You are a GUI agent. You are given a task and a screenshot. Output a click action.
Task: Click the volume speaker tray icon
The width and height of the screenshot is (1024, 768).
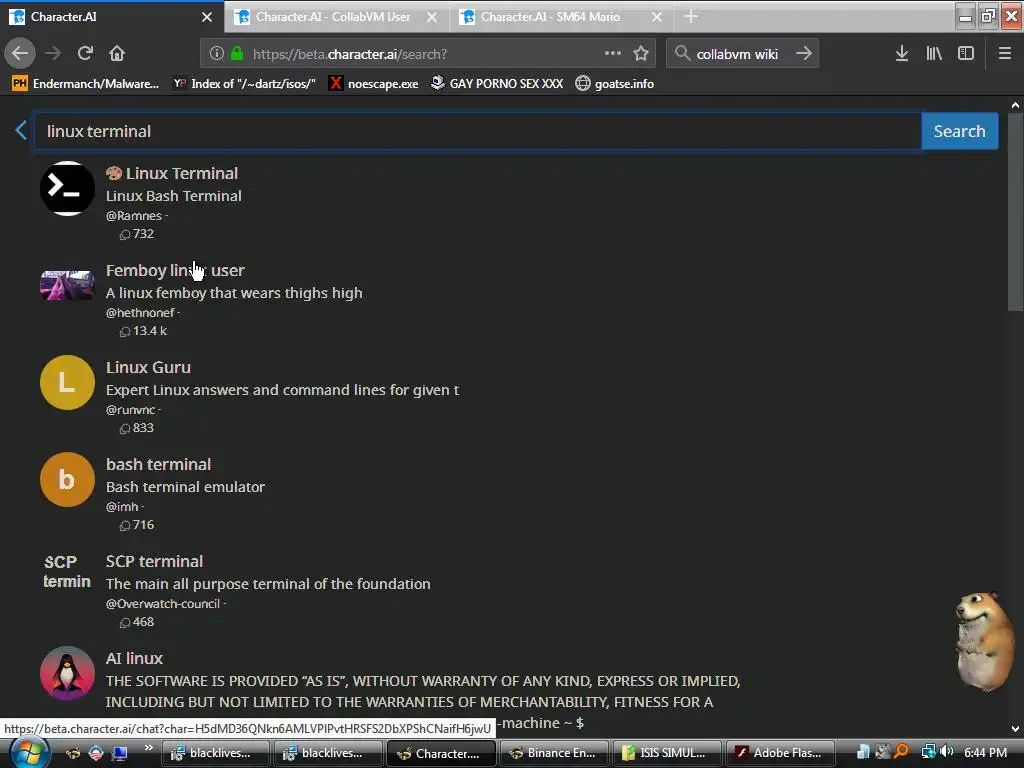(x=946, y=752)
